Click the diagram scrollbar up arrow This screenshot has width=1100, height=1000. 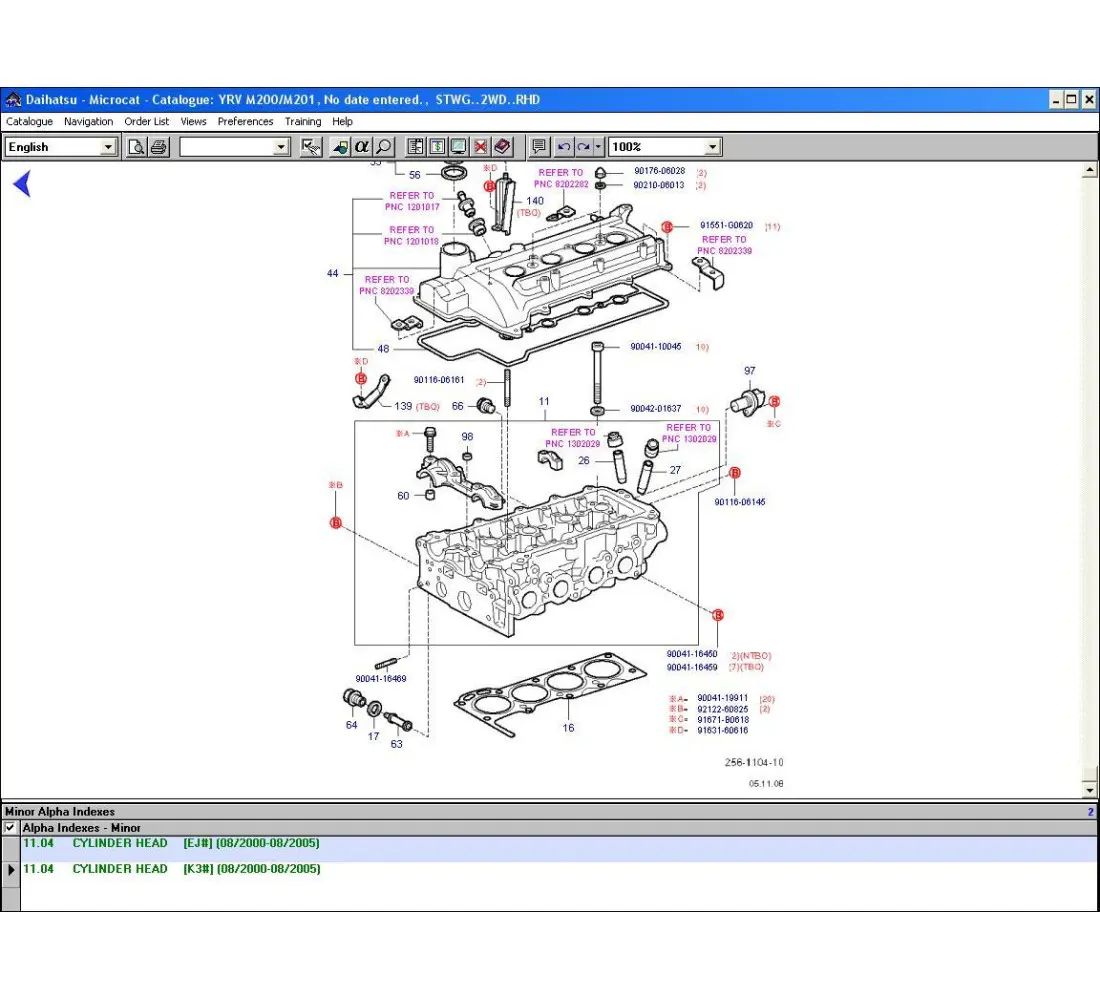[1089, 170]
